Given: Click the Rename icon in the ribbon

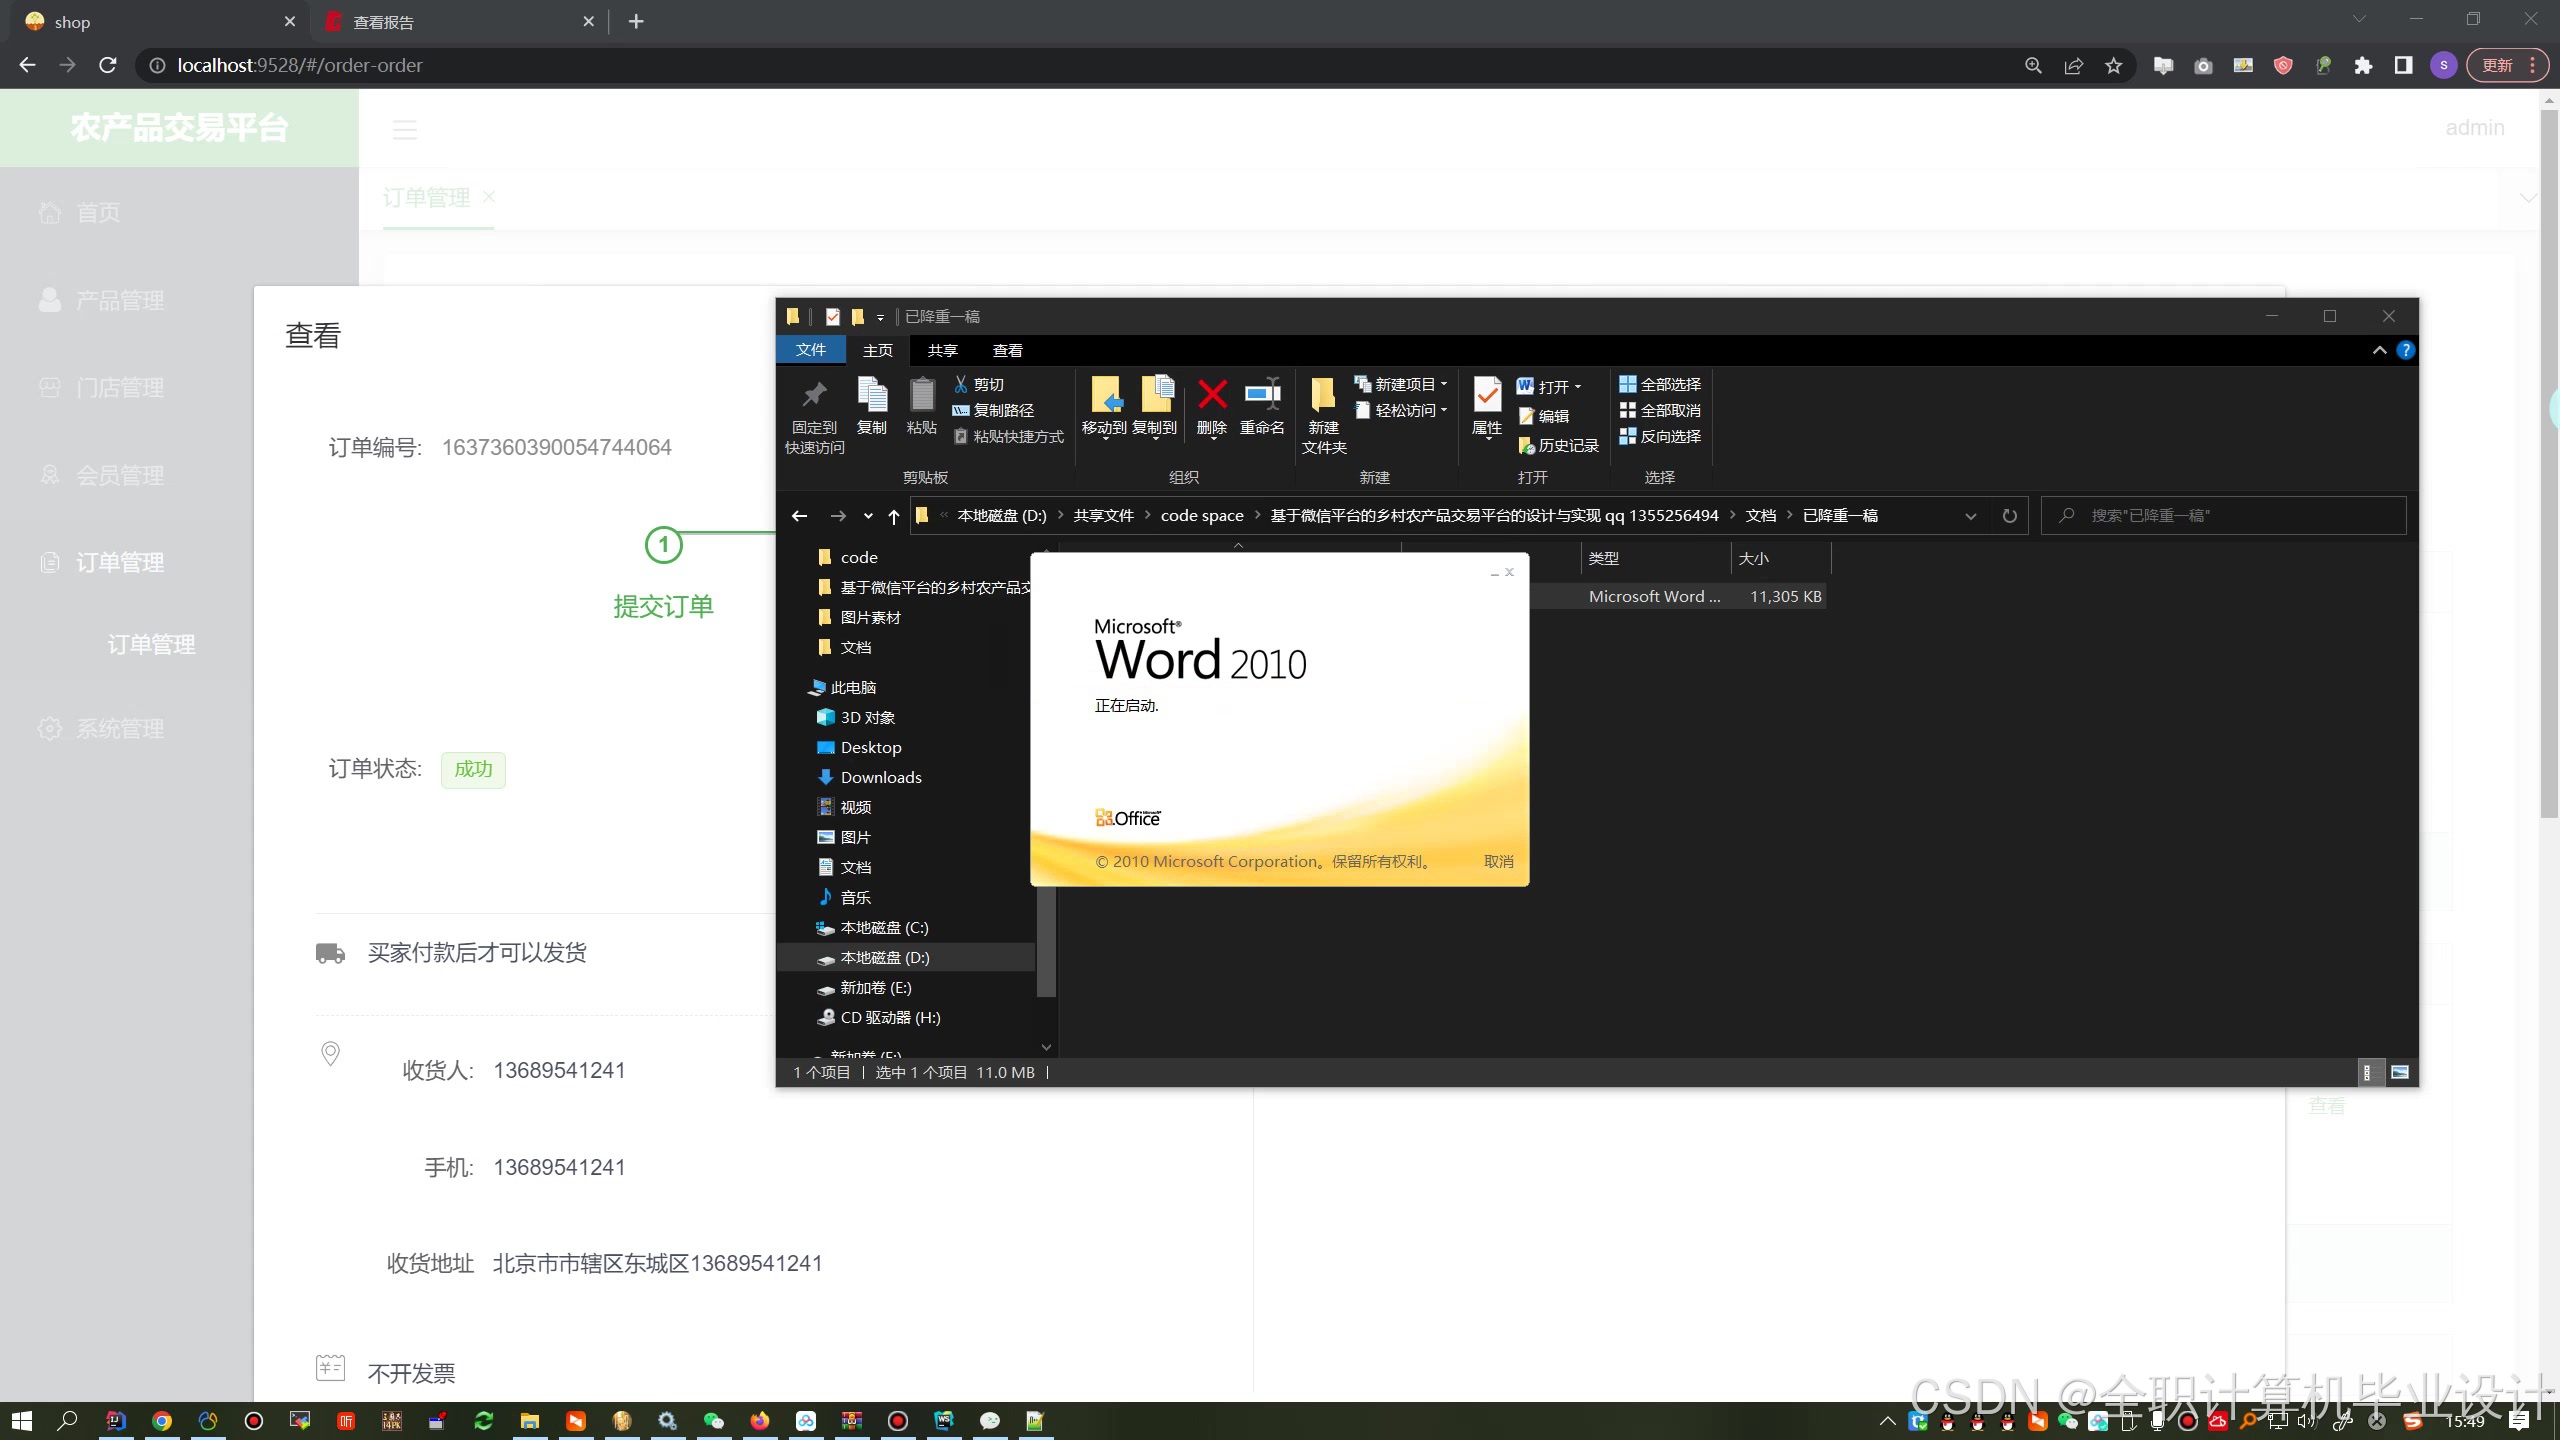Looking at the screenshot, I should [1262, 395].
